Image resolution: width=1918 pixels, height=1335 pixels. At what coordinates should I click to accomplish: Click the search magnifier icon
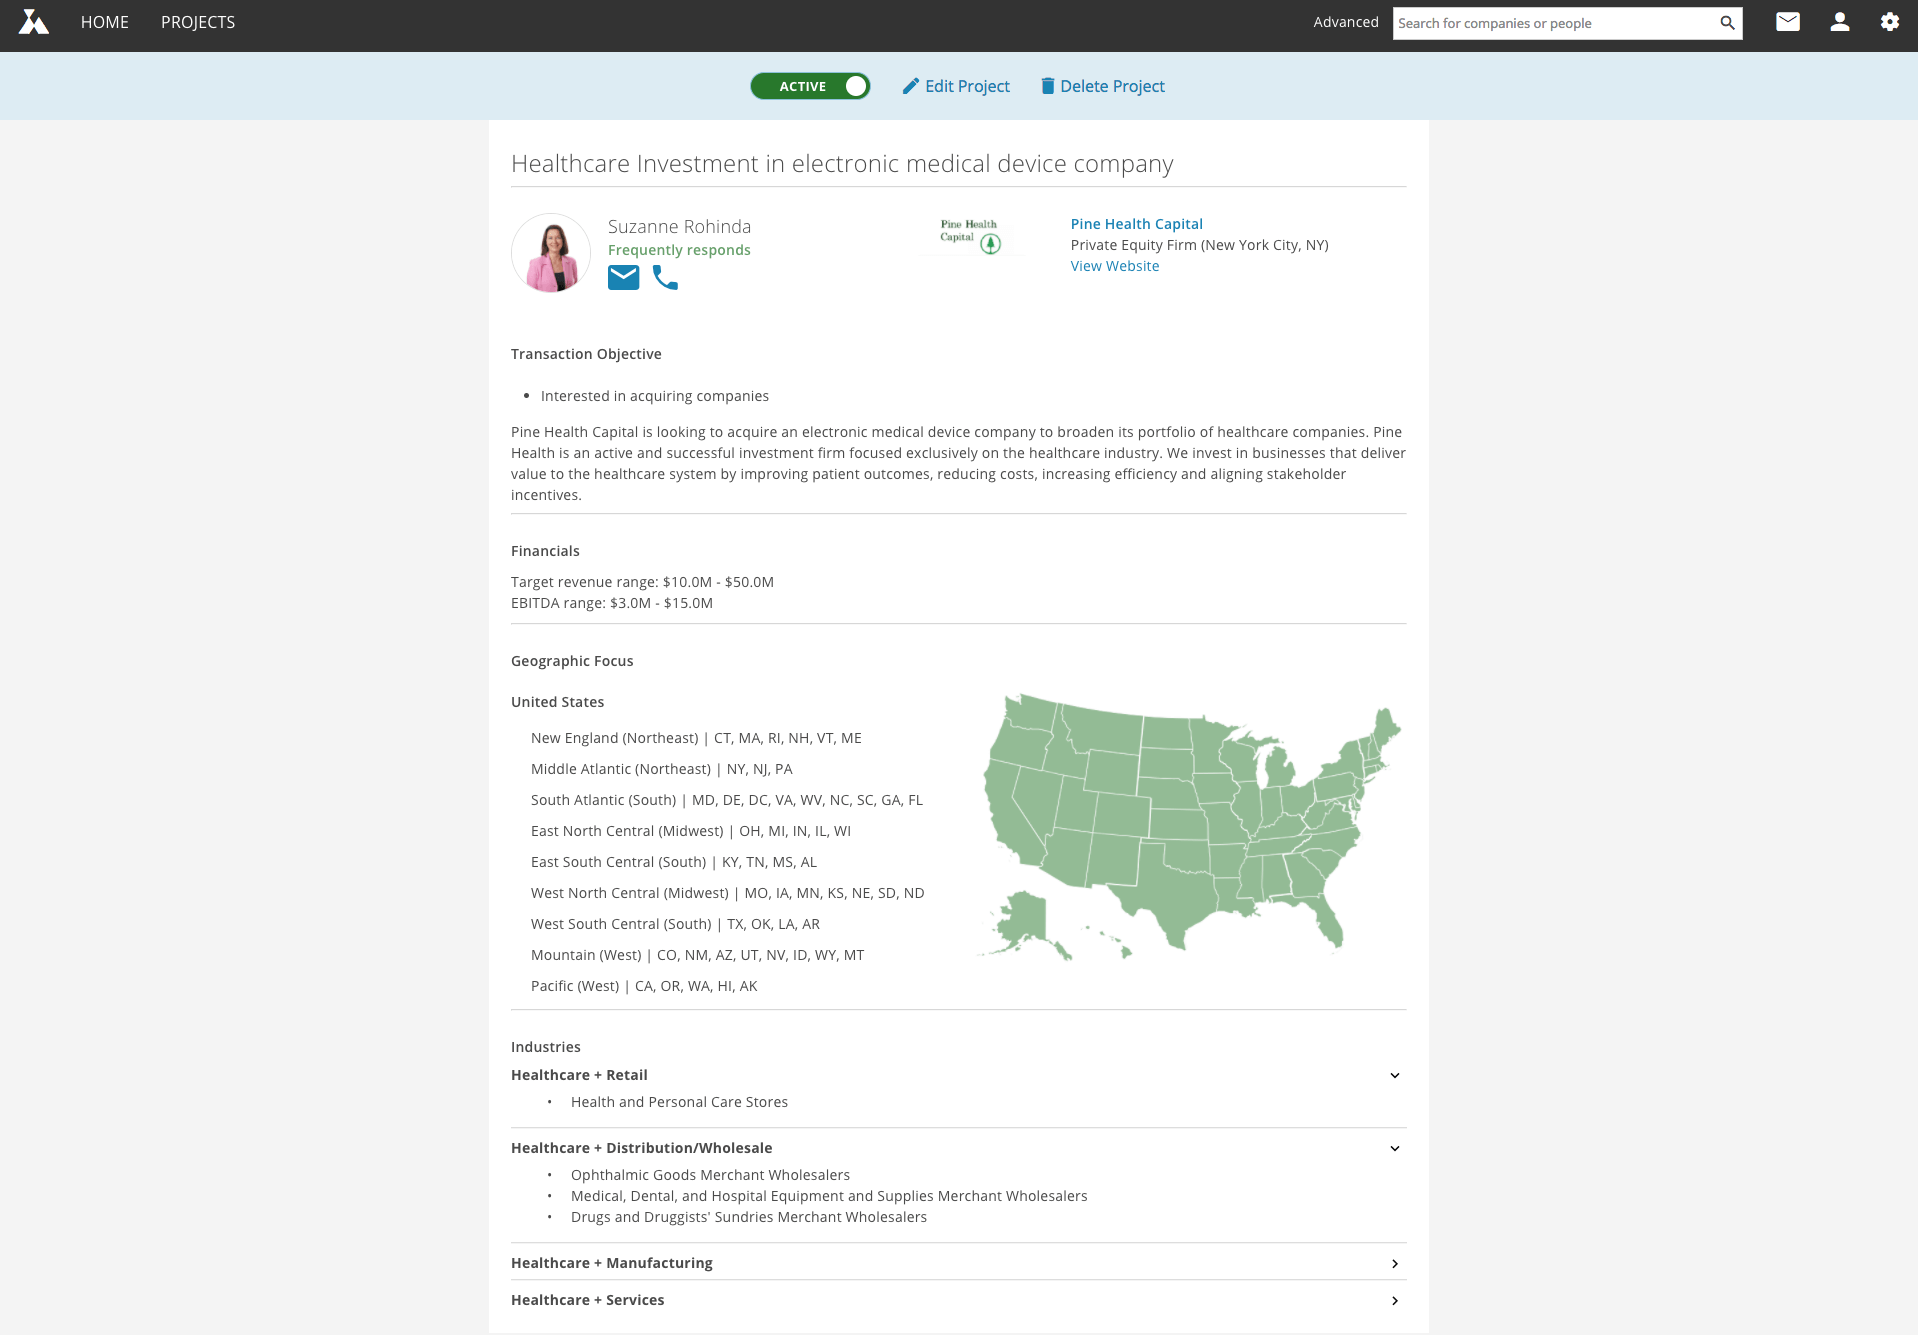(x=1727, y=23)
